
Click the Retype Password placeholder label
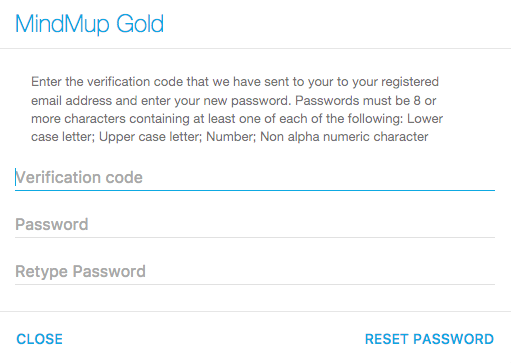point(80,271)
